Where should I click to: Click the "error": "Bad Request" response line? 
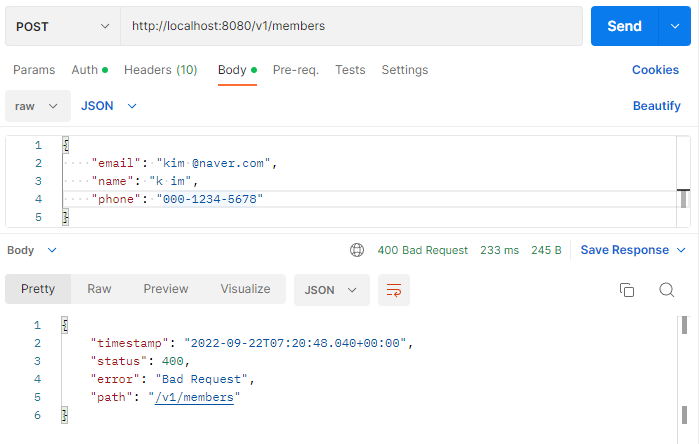pyautogui.click(x=172, y=379)
